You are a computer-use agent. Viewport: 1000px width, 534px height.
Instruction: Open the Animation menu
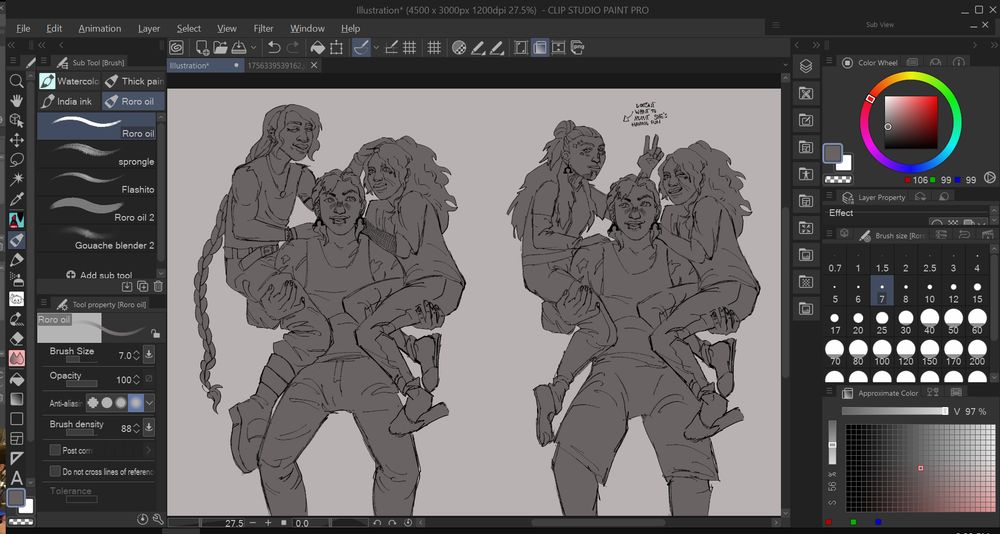99,29
